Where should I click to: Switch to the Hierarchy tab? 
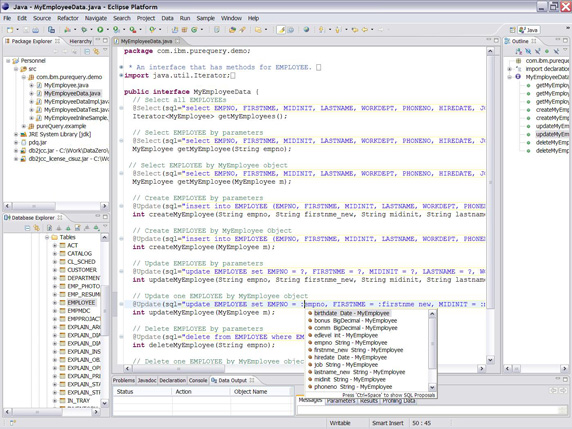[x=80, y=41]
